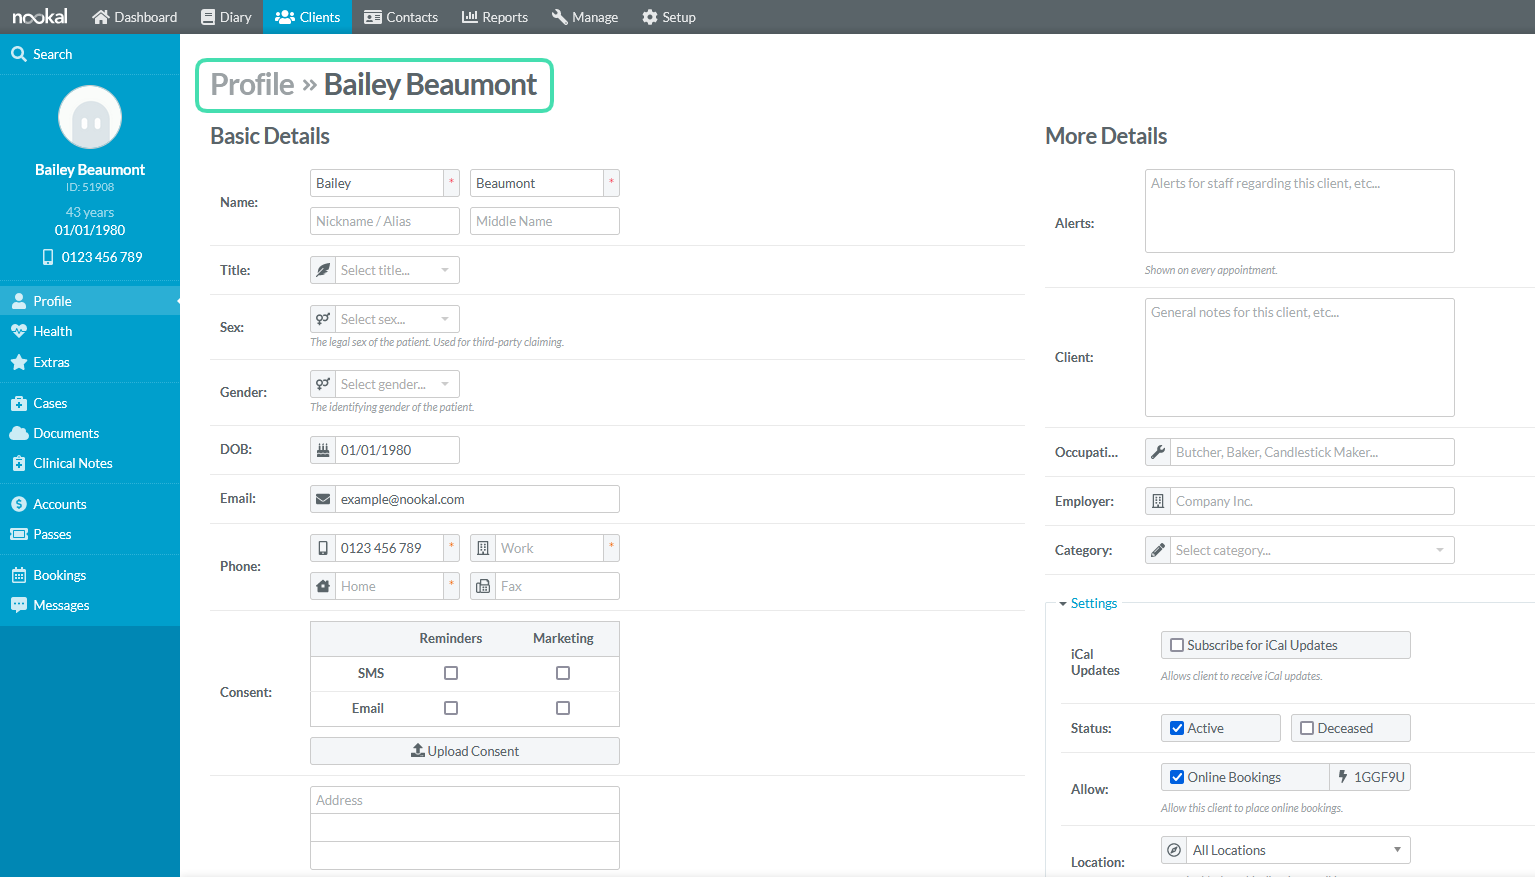Click the nookal logo
This screenshot has width=1535, height=877.
pyautogui.click(x=39, y=15)
